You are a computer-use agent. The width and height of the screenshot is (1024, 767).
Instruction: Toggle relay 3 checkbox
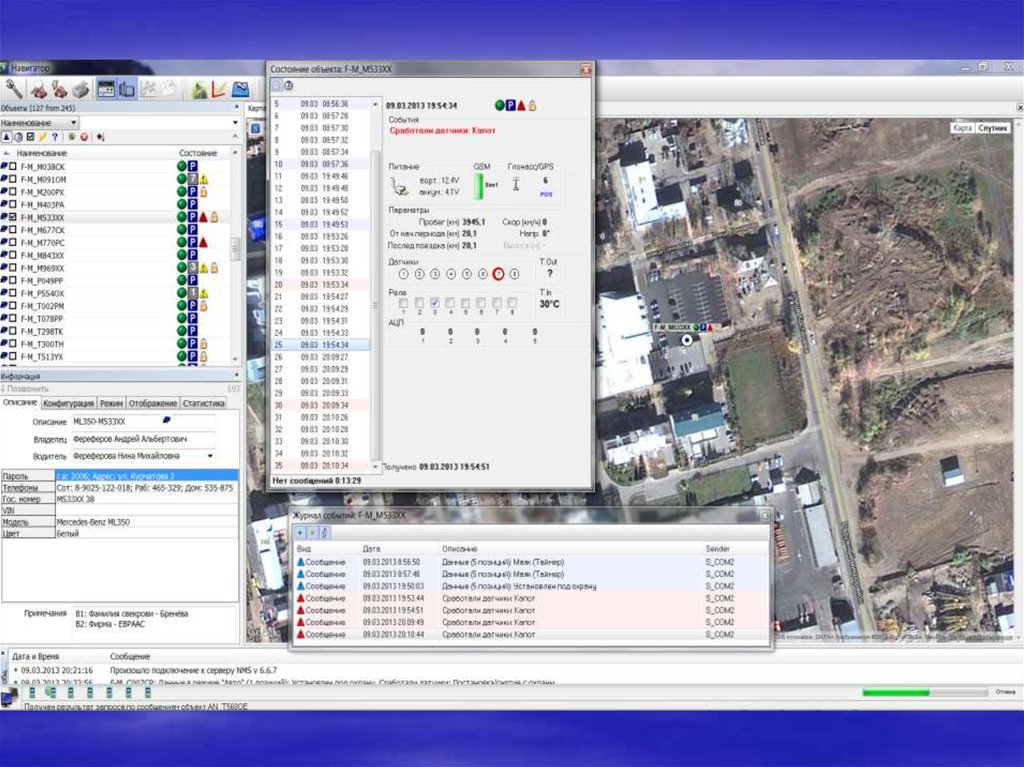click(435, 302)
